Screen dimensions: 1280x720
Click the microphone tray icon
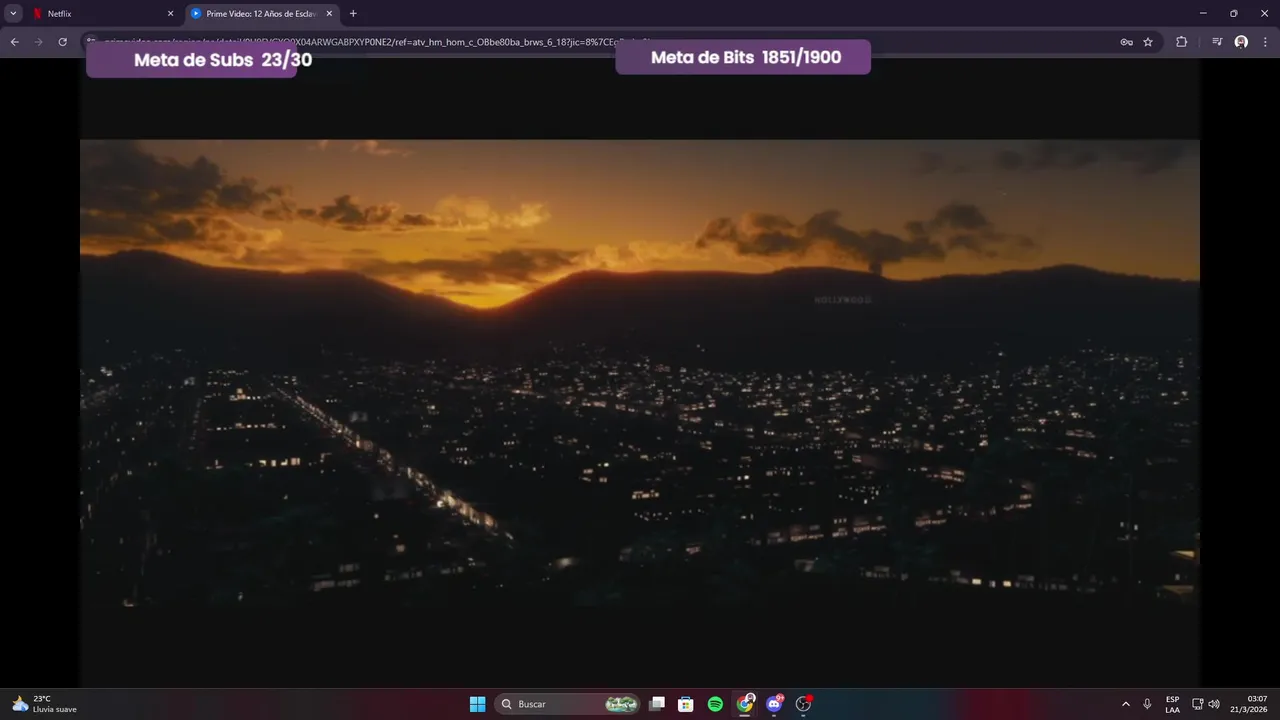tap(1147, 704)
